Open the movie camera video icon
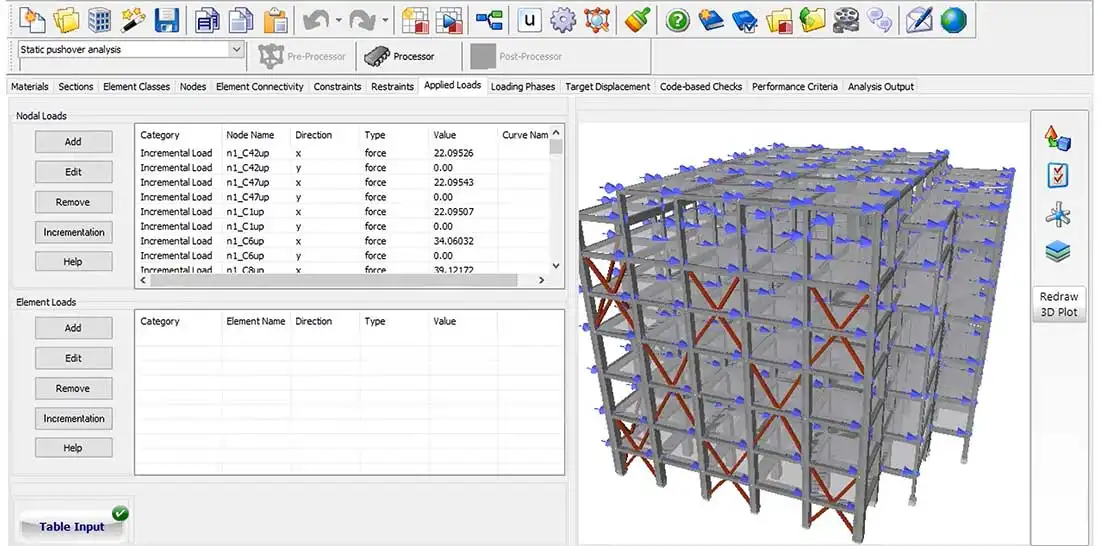Image resolution: width=1100 pixels, height=546 pixels. point(846,20)
